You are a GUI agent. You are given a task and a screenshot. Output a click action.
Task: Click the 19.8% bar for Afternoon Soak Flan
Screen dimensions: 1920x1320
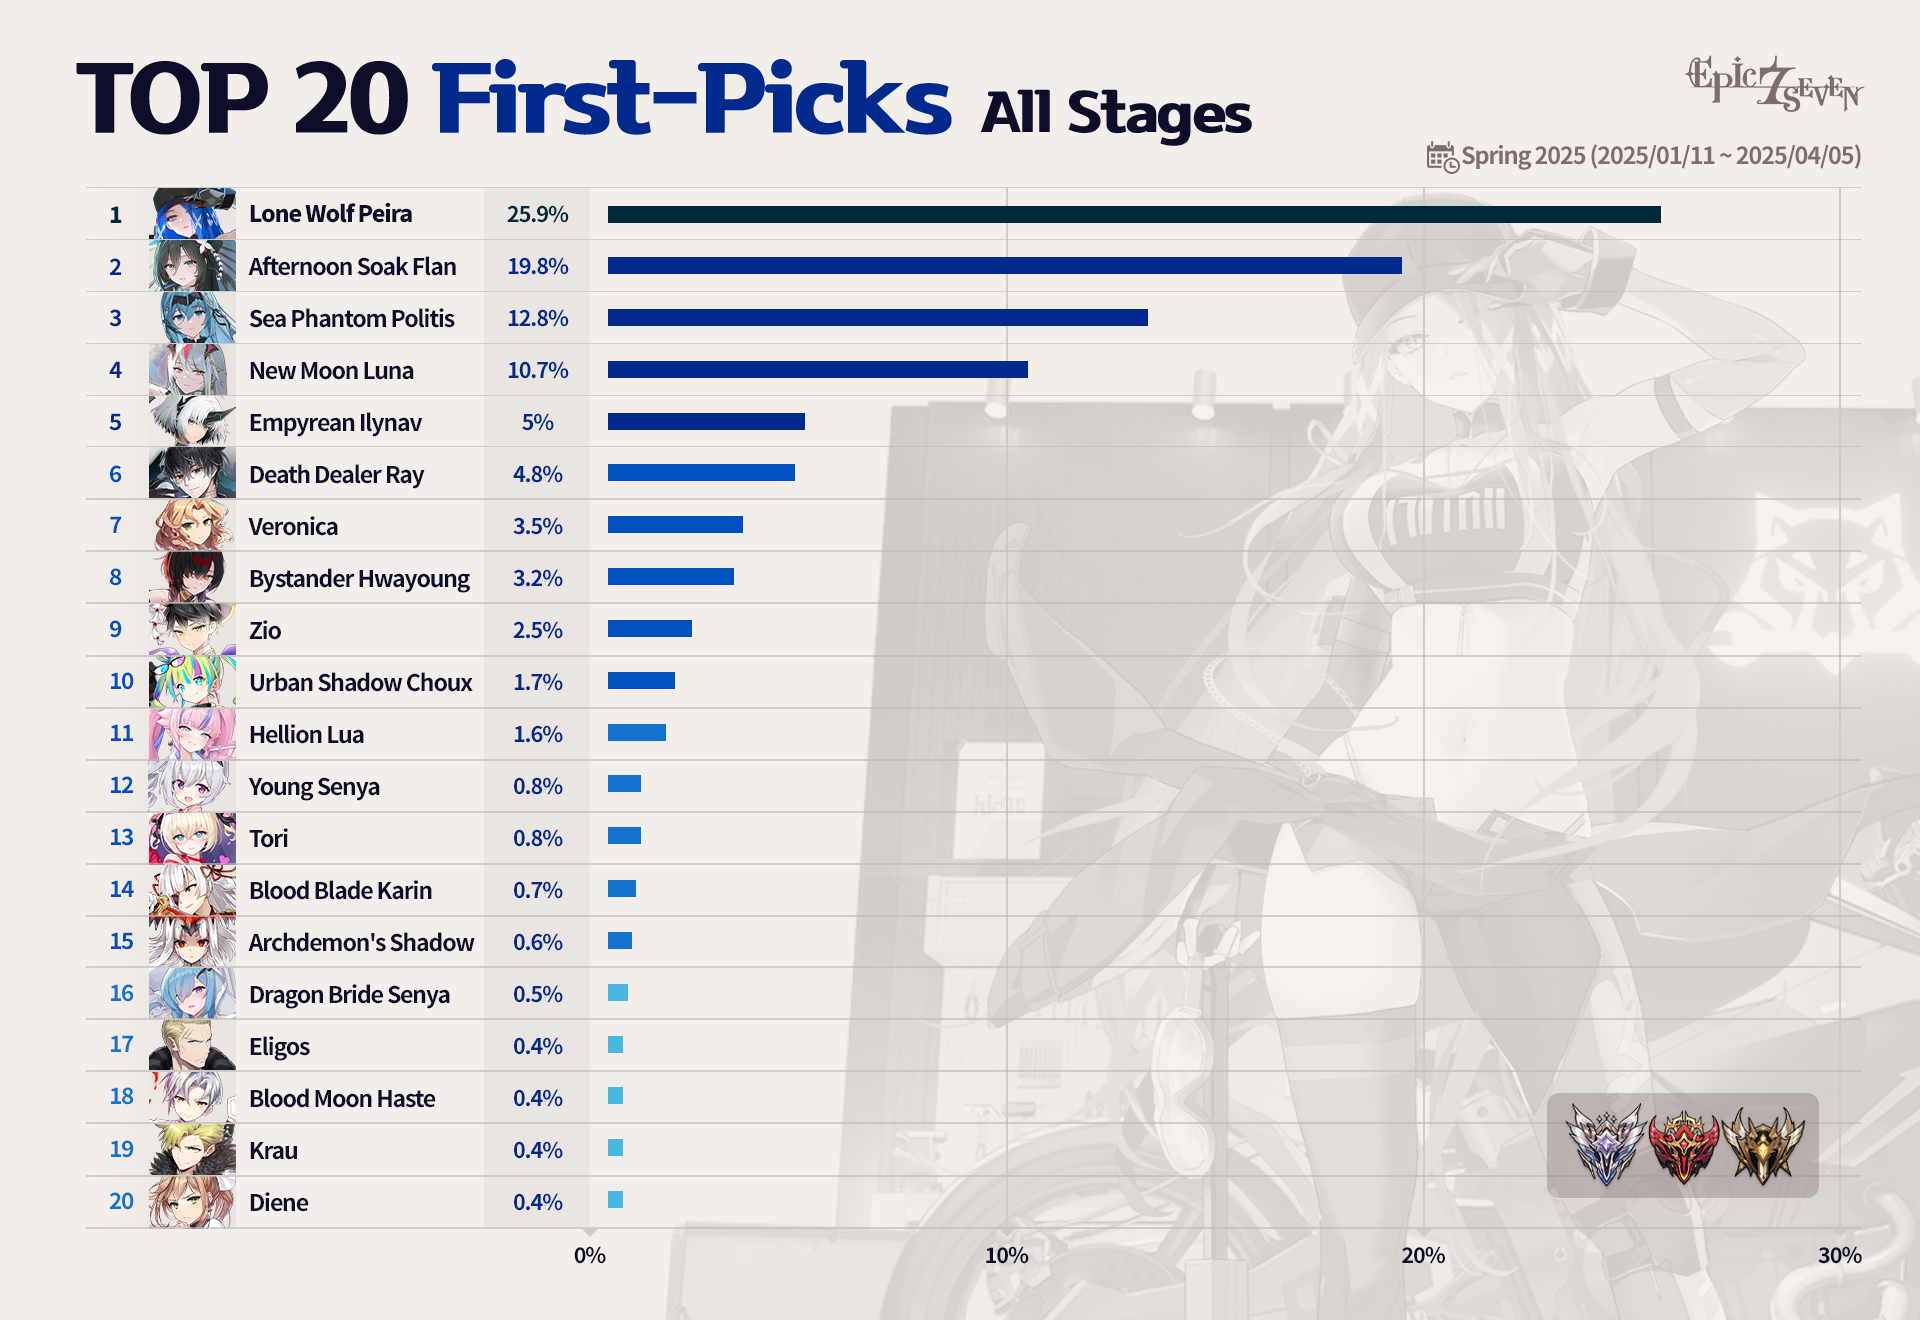click(x=1004, y=266)
